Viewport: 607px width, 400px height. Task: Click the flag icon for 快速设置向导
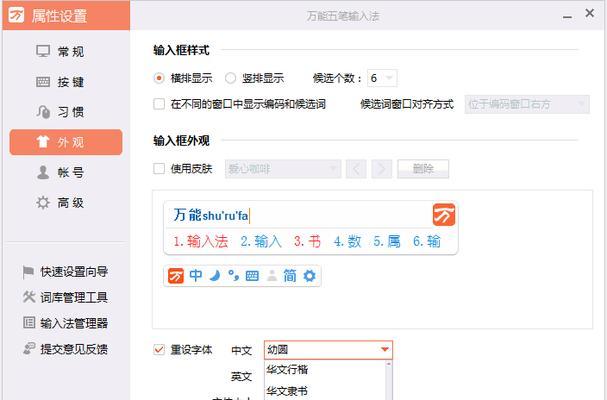[x=28, y=272]
